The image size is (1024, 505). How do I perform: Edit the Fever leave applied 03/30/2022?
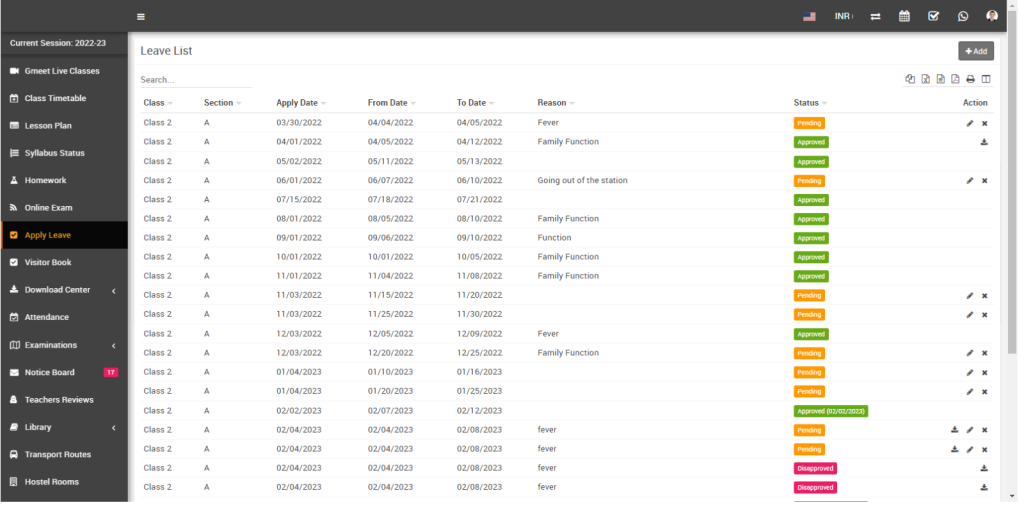coord(969,123)
